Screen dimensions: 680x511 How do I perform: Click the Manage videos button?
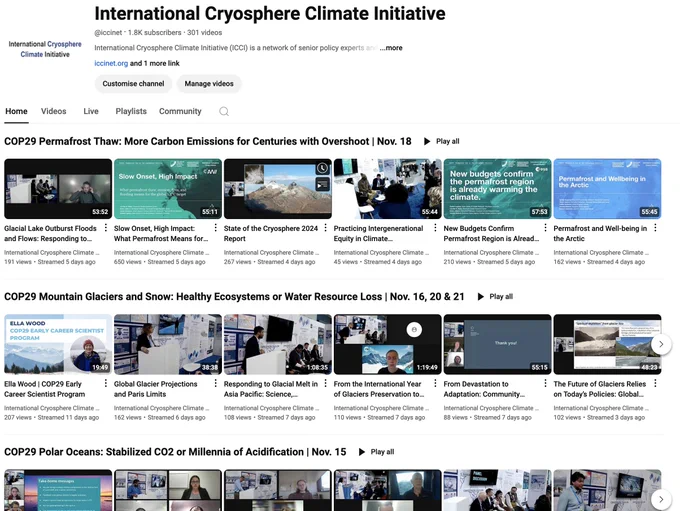tap(209, 84)
